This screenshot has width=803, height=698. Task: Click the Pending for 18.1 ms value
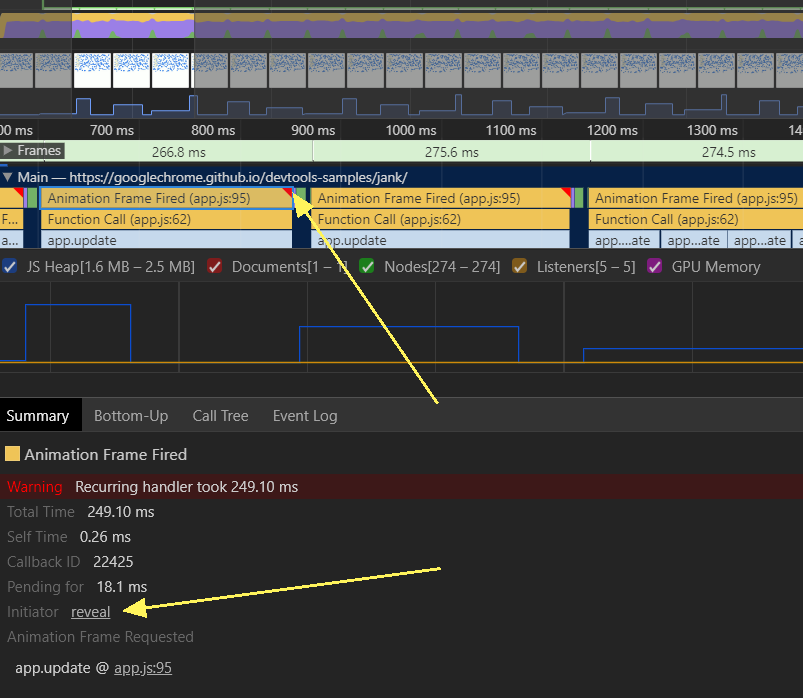click(x=122, y=587)
